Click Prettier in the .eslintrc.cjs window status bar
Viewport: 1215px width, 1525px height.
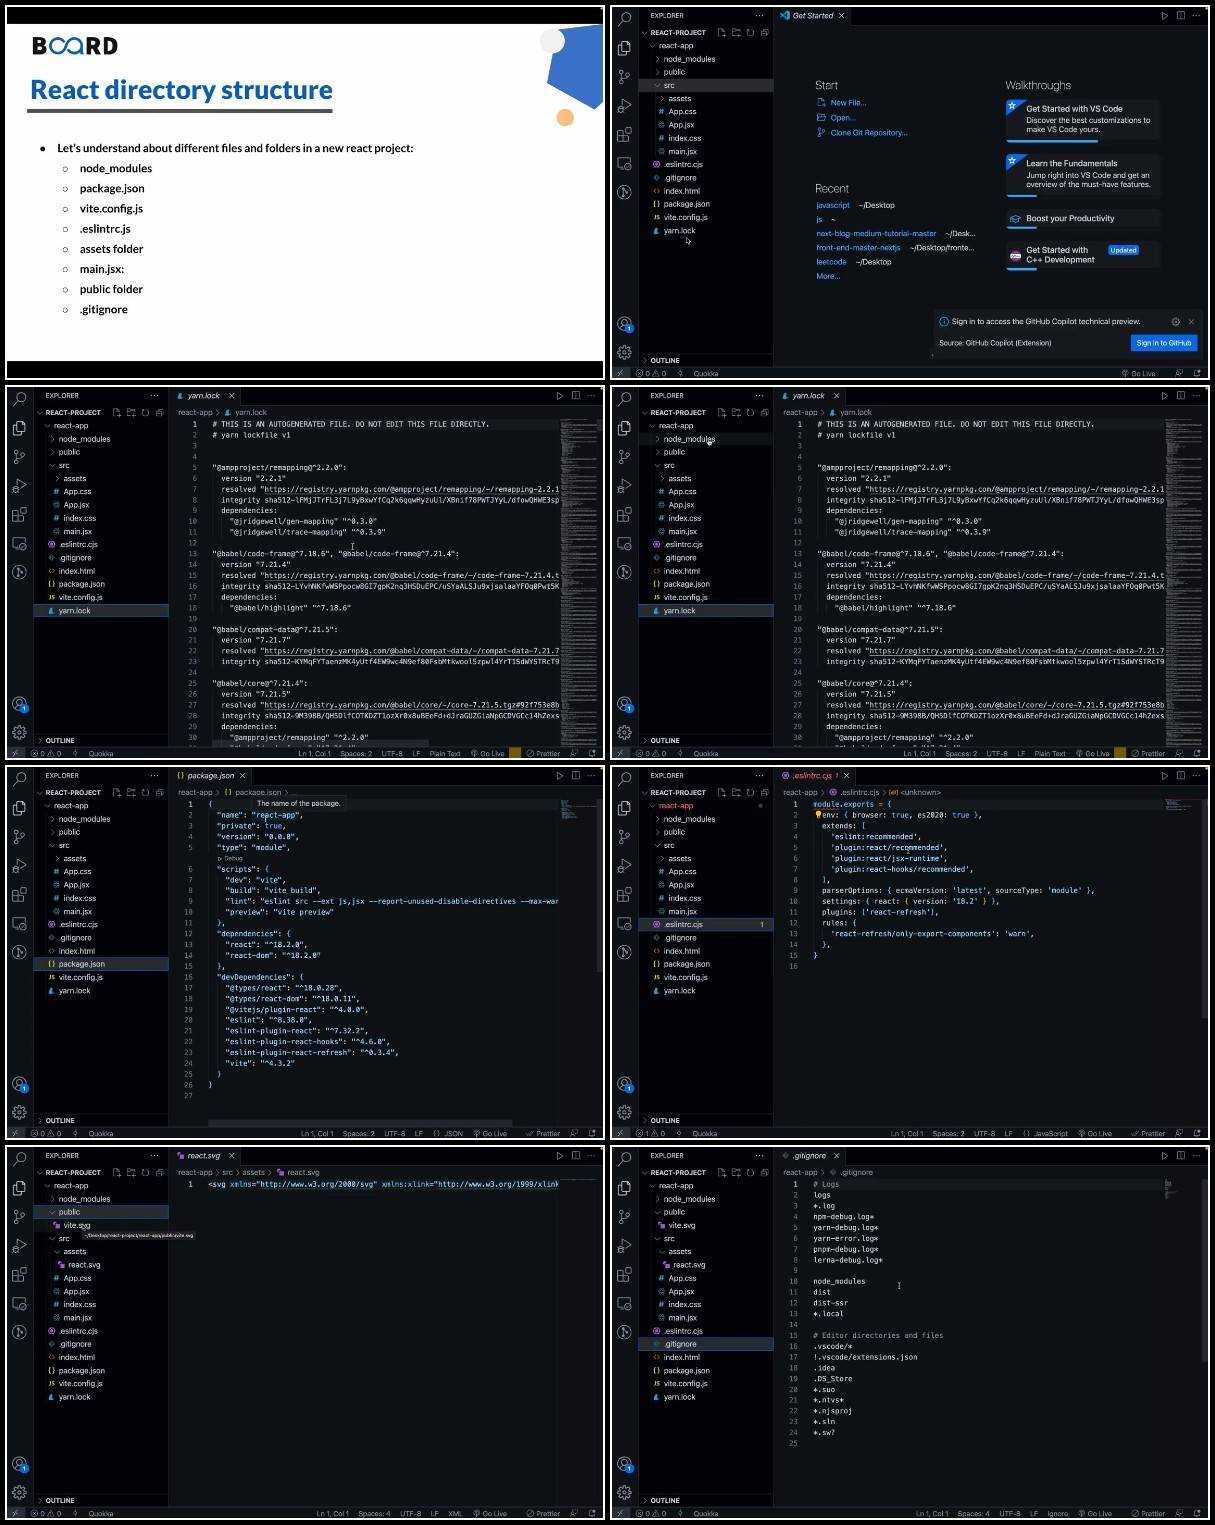point(1148,1134)
